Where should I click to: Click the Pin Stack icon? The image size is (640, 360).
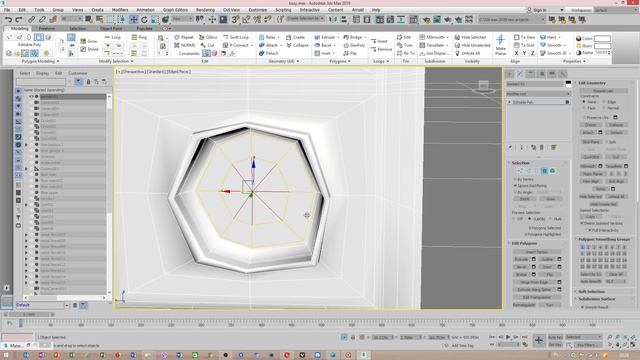pos(510,147)
